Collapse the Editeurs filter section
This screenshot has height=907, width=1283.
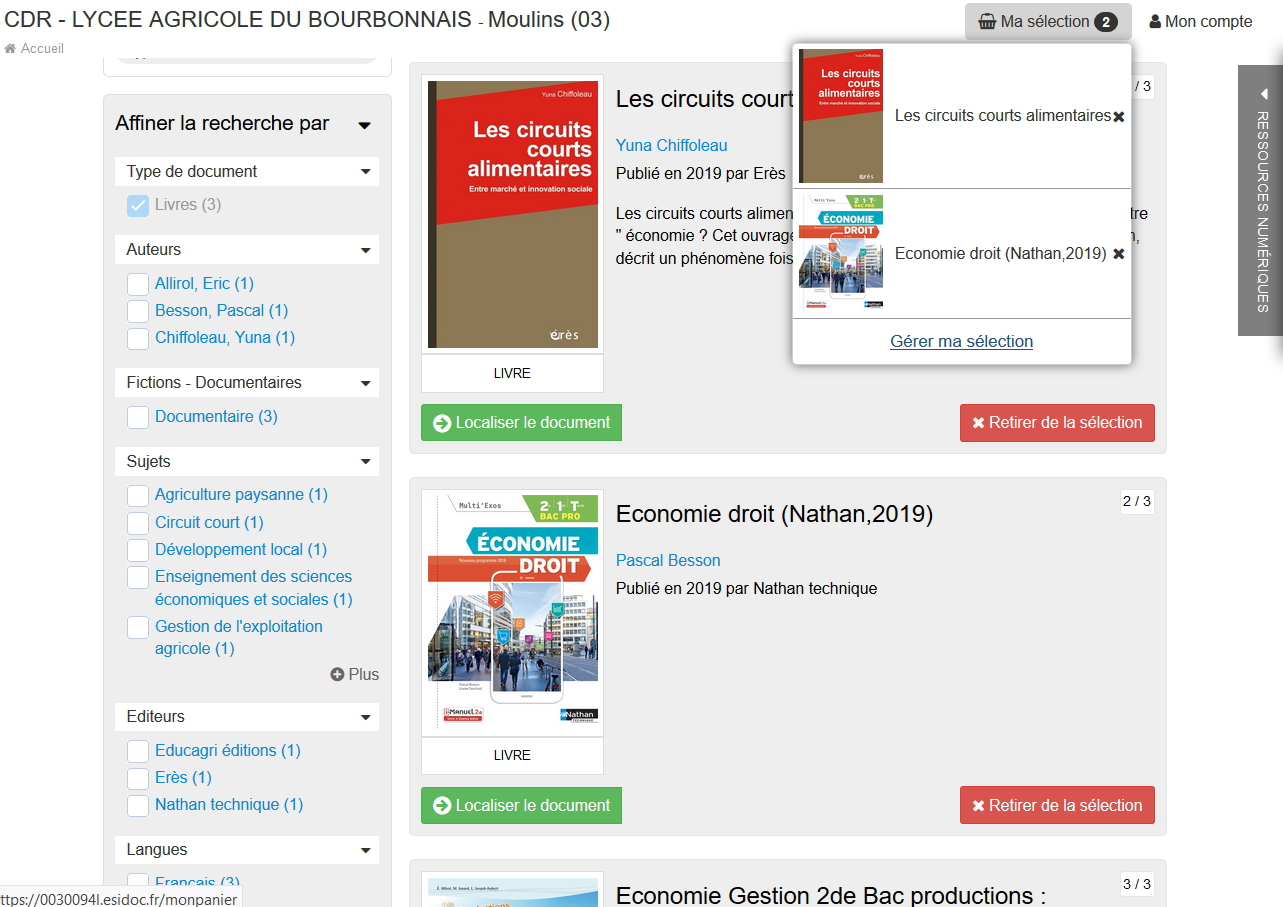366,717
